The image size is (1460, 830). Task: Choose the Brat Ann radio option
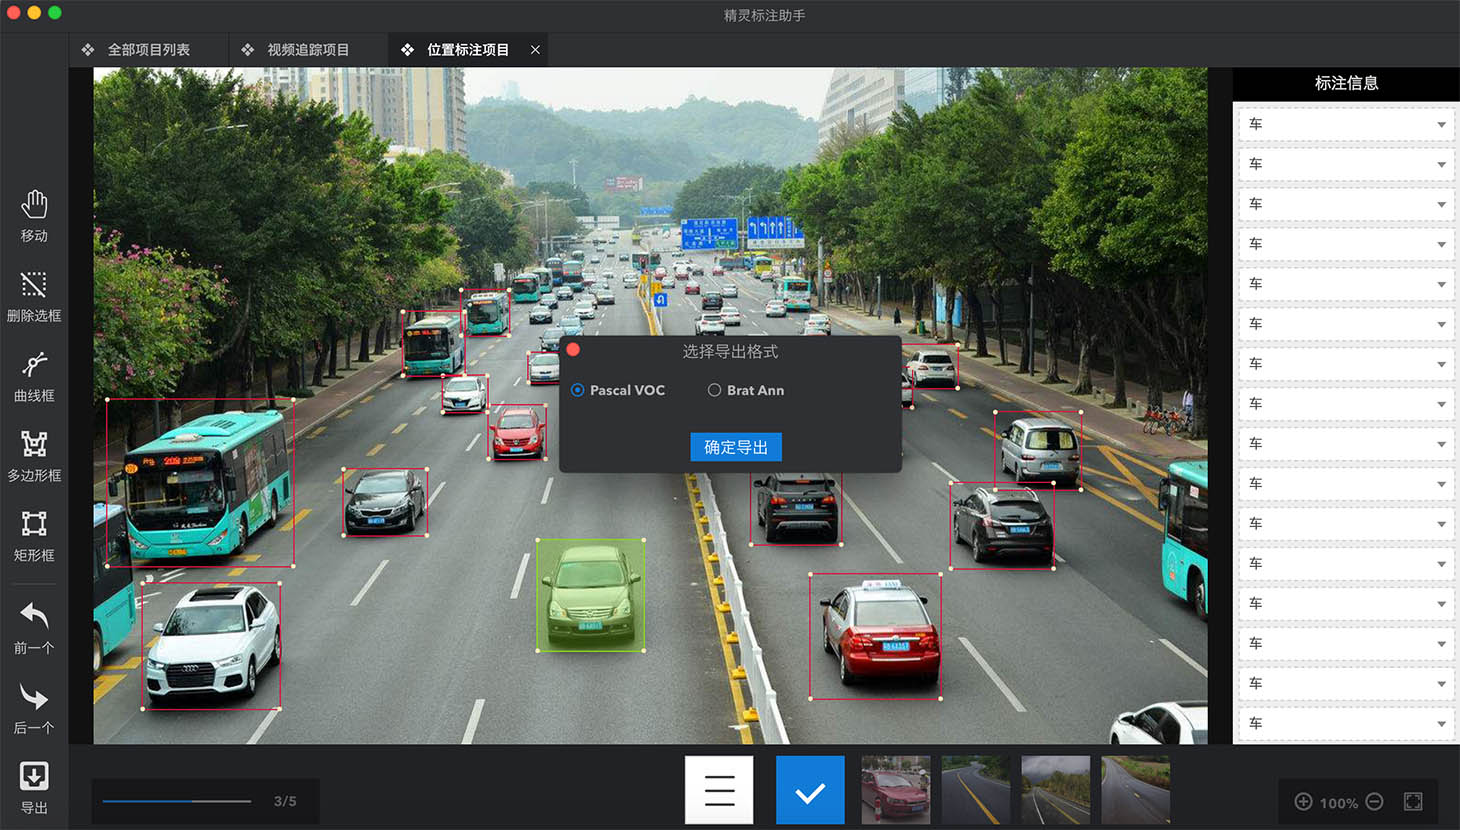click(714, 390)
